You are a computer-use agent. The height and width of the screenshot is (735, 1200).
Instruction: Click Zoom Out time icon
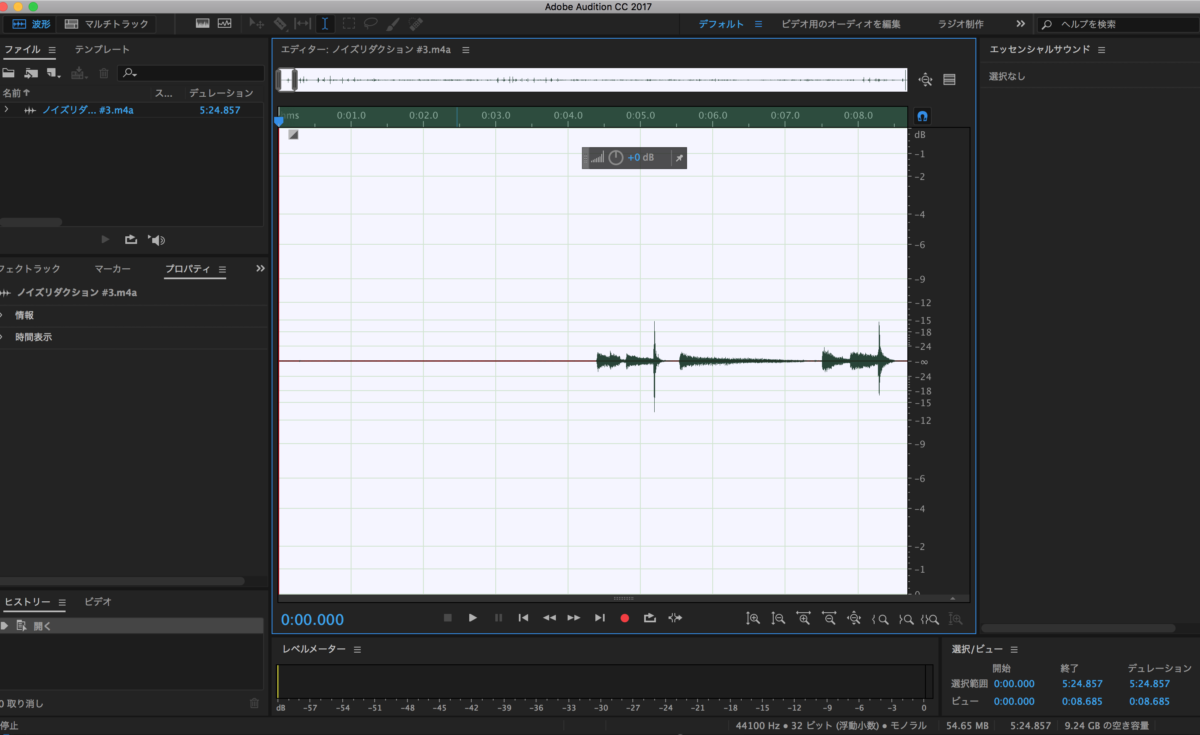829,619
